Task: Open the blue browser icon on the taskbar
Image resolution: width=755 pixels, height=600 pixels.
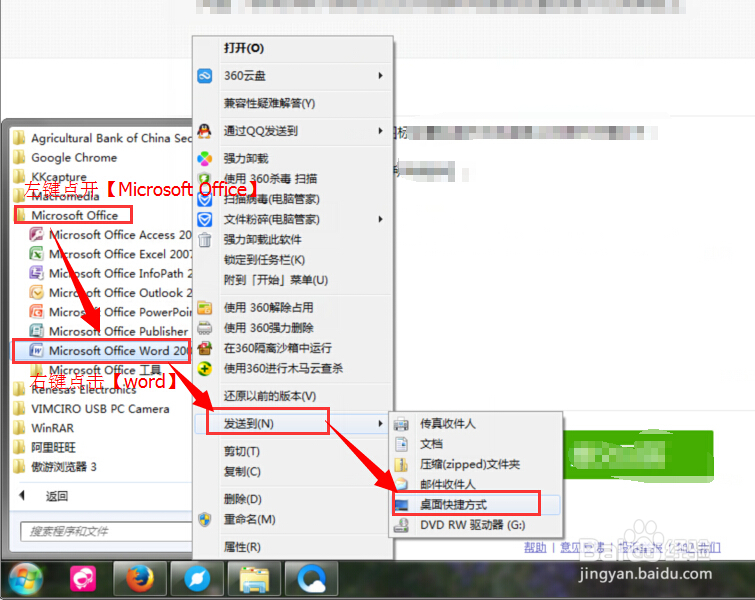Action: [x=197, y=579]
